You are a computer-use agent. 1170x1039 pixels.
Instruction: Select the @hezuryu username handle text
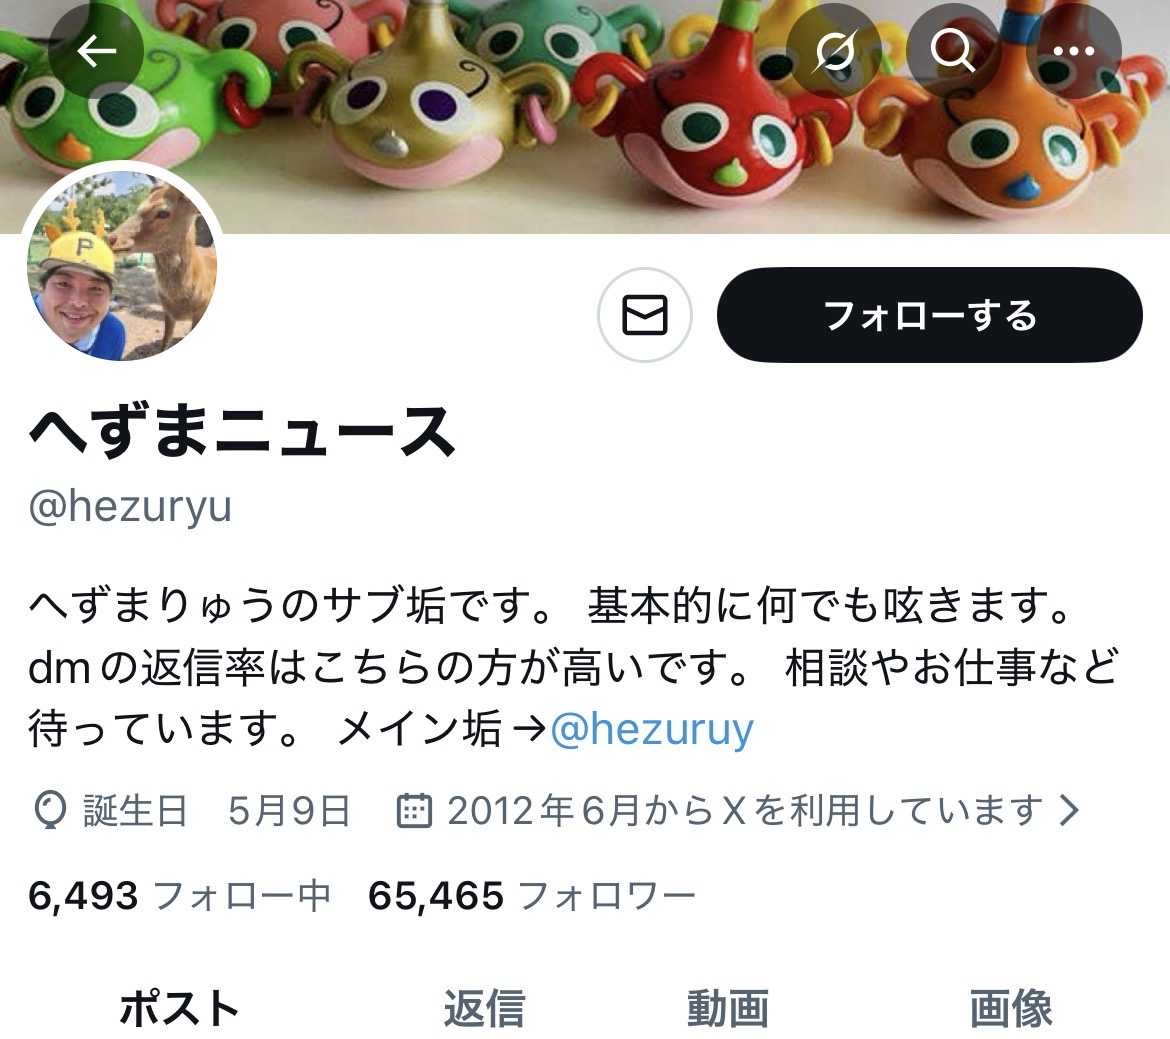tap(130, 507)
